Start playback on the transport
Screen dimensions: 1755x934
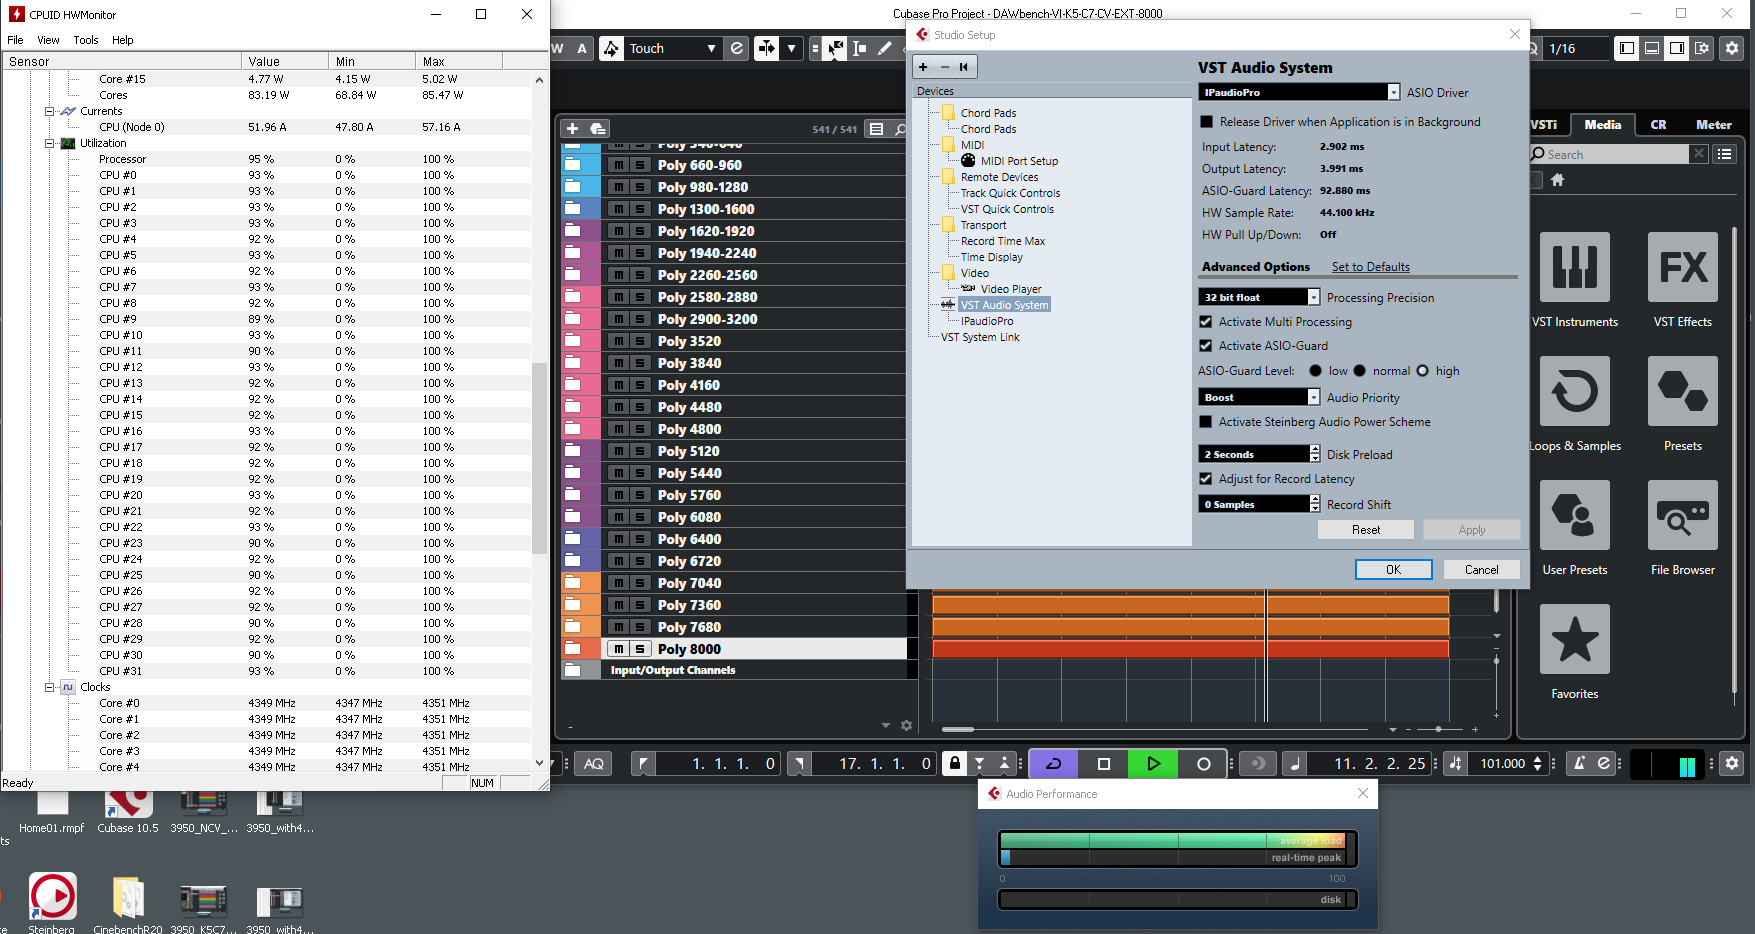[1153, 764]
